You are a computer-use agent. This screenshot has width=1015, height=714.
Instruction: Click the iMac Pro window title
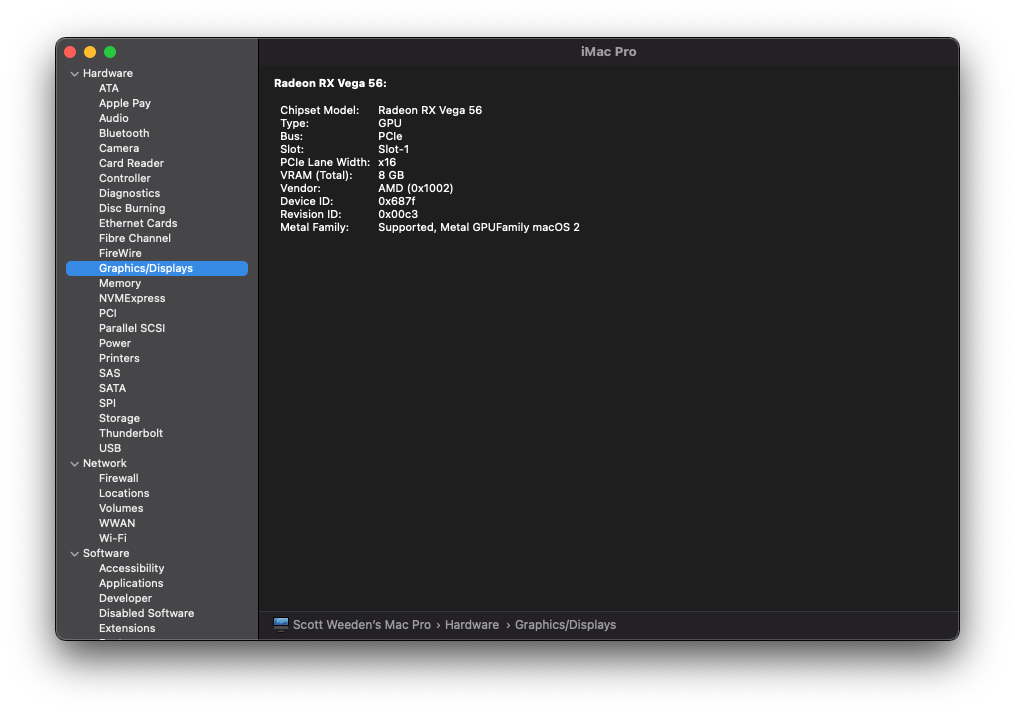608,51
